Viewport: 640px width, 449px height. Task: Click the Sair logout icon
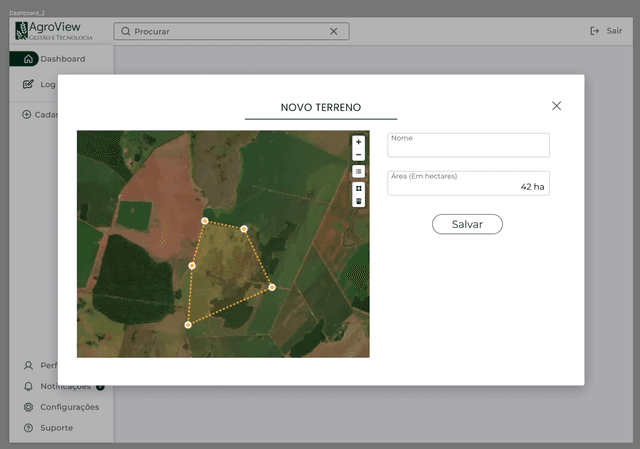[x=595, y=31]
